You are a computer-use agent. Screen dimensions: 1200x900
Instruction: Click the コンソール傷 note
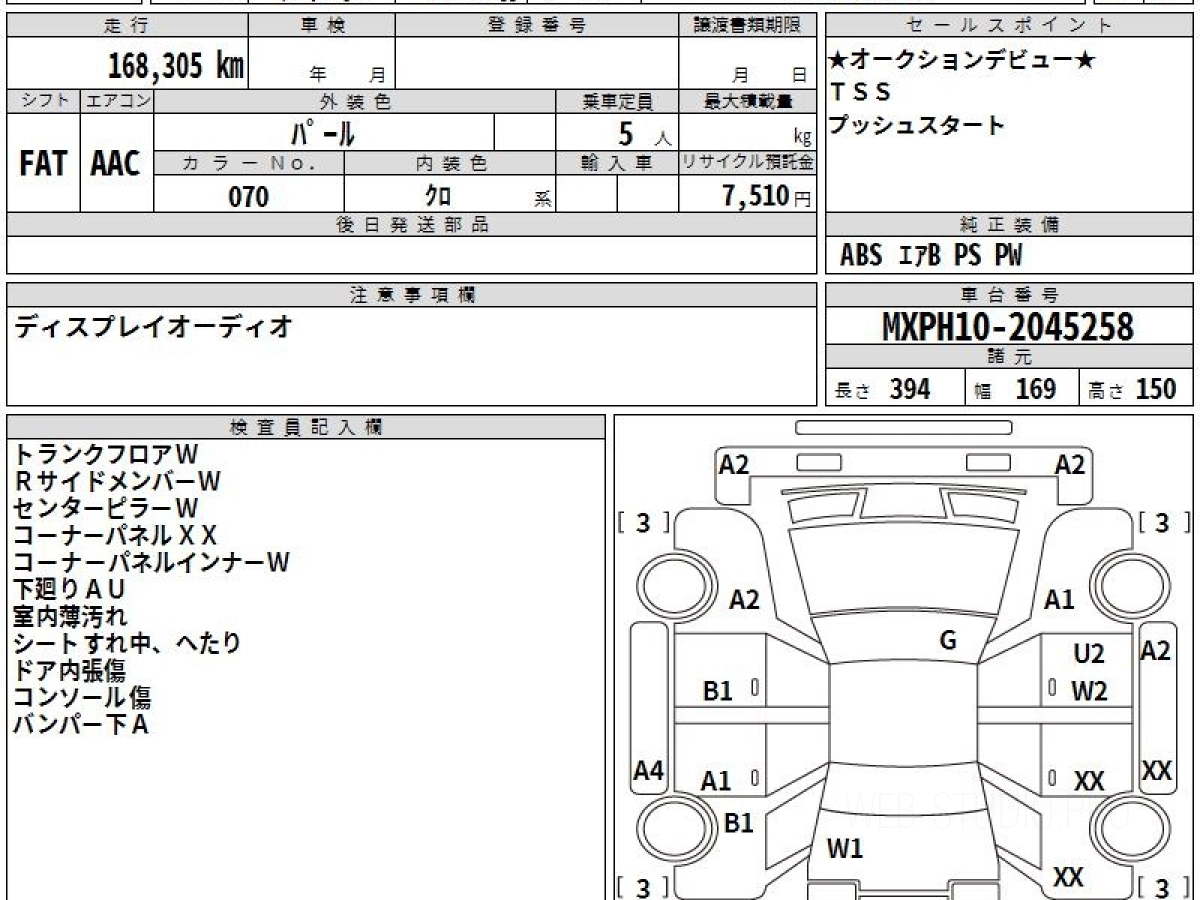point(82,697)
